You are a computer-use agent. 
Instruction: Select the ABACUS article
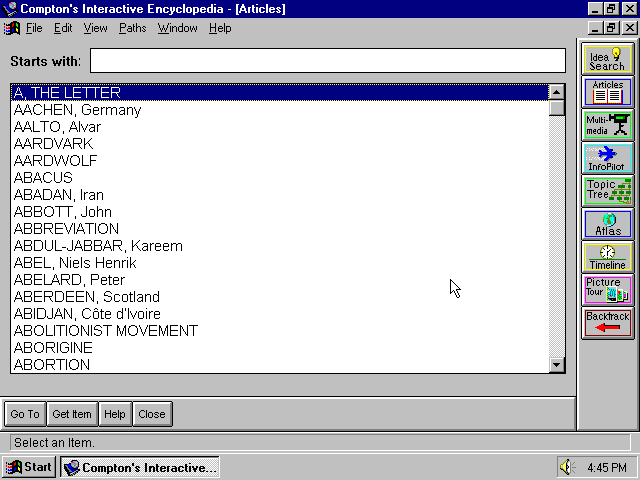pyautogui.click(x=280, y=178)
